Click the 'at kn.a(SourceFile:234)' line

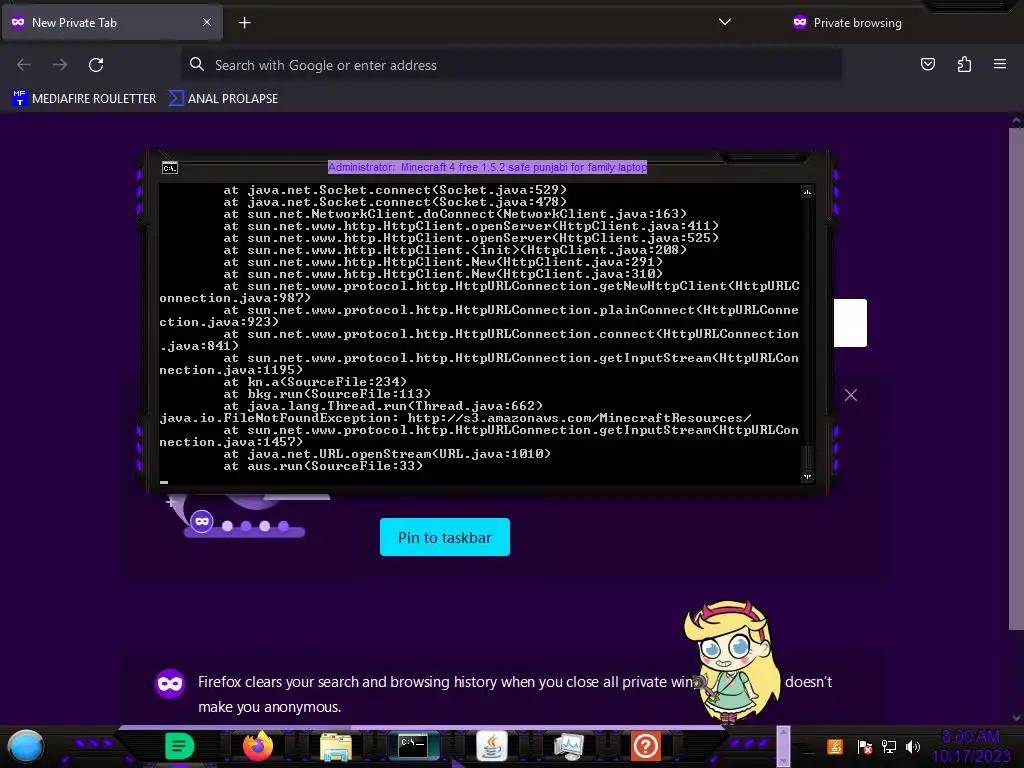click(x=315, y=382)
